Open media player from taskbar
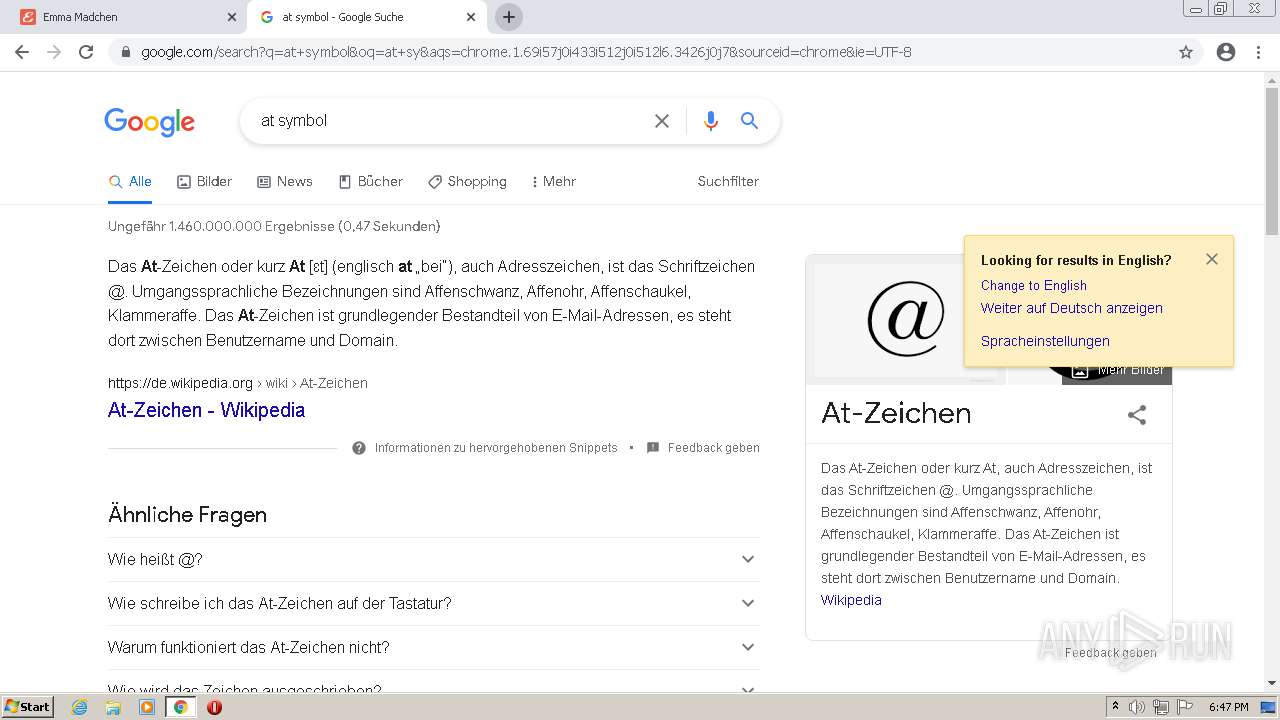The width and height of the screenshot is (1280, 720). pyautogui.click(x=147, y=707)
